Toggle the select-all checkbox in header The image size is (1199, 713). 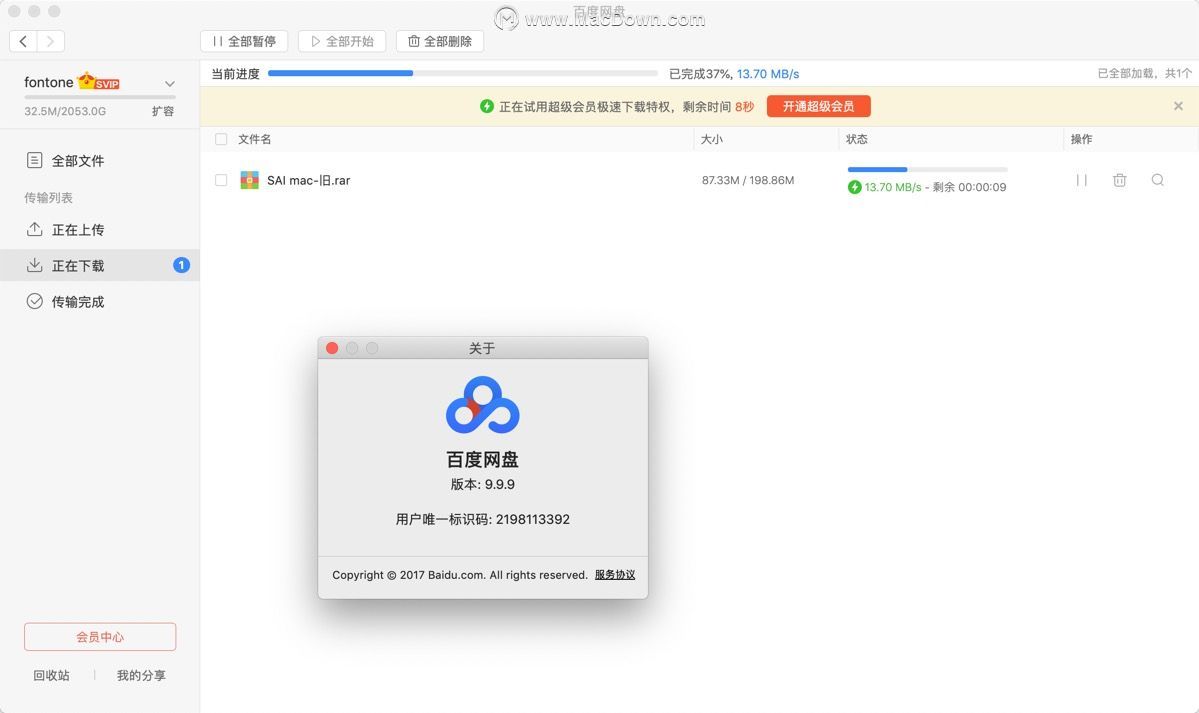coord(221,139)
